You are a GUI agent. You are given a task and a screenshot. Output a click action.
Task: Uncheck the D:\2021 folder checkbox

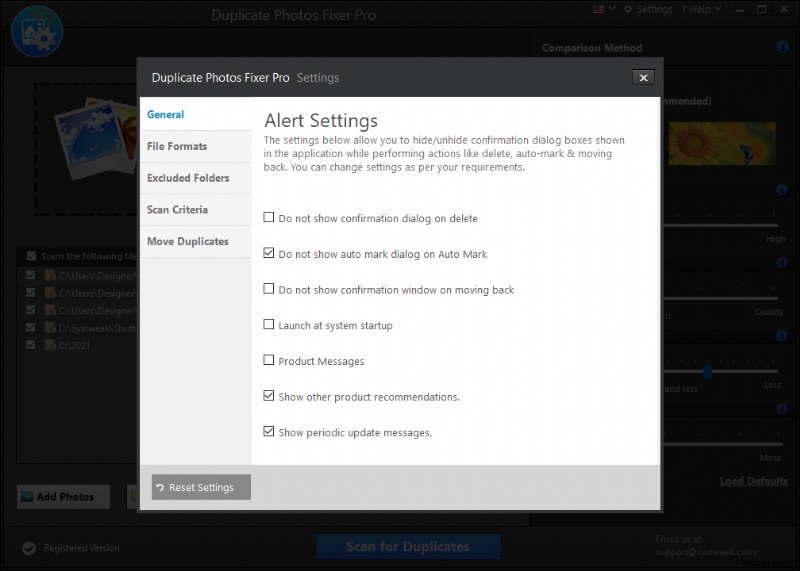coord(31,345)
